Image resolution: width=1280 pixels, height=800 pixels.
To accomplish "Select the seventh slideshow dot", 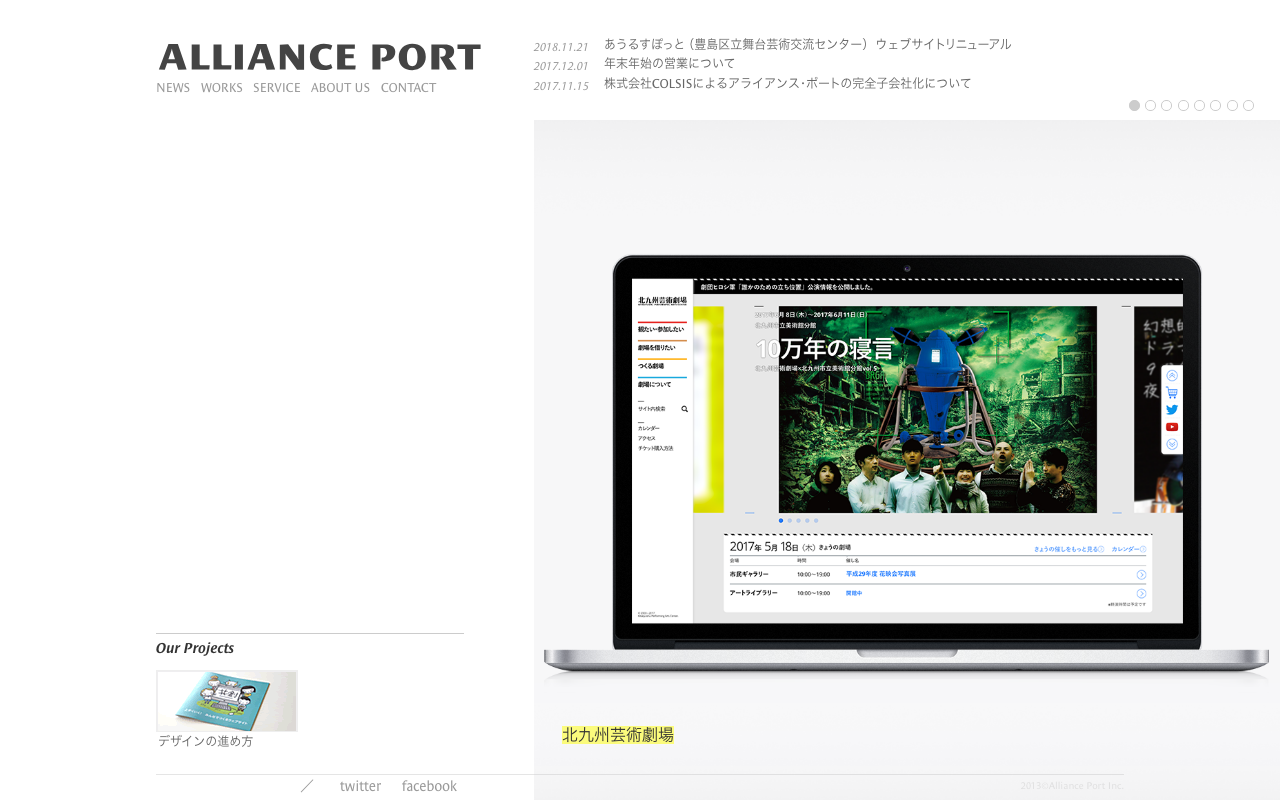I will (x=1232, y=105).
